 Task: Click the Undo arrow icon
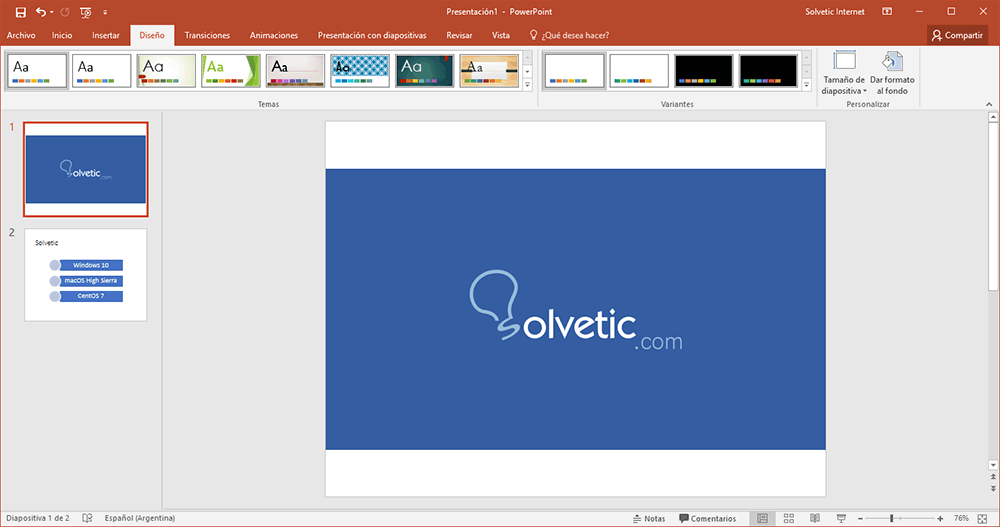coord(41,12)
